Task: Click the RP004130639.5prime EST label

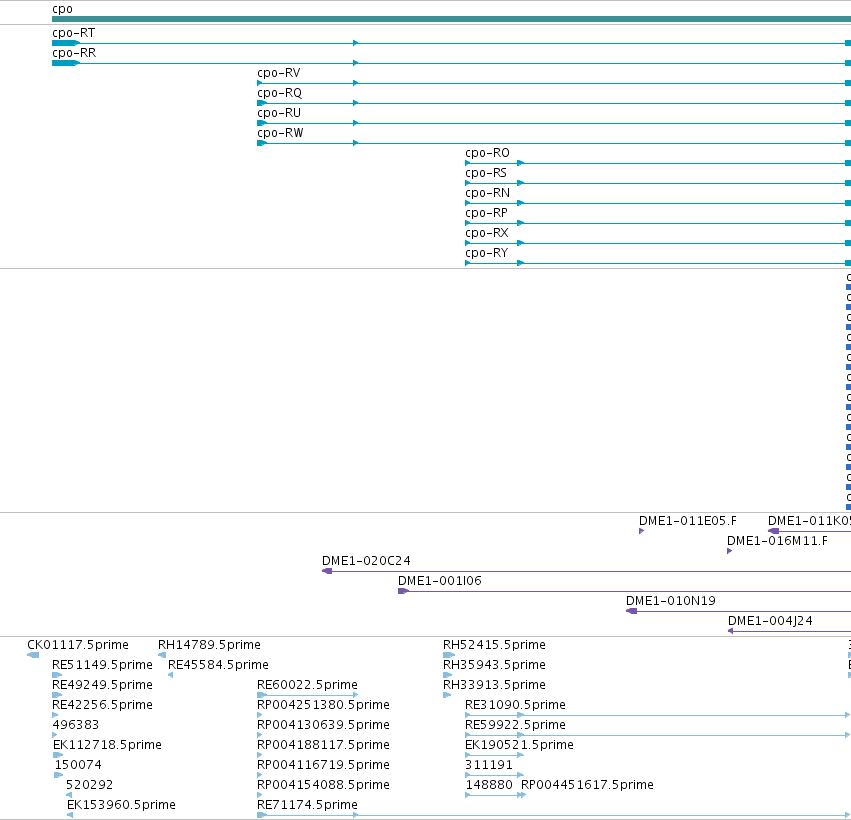Action: [323, 725]
